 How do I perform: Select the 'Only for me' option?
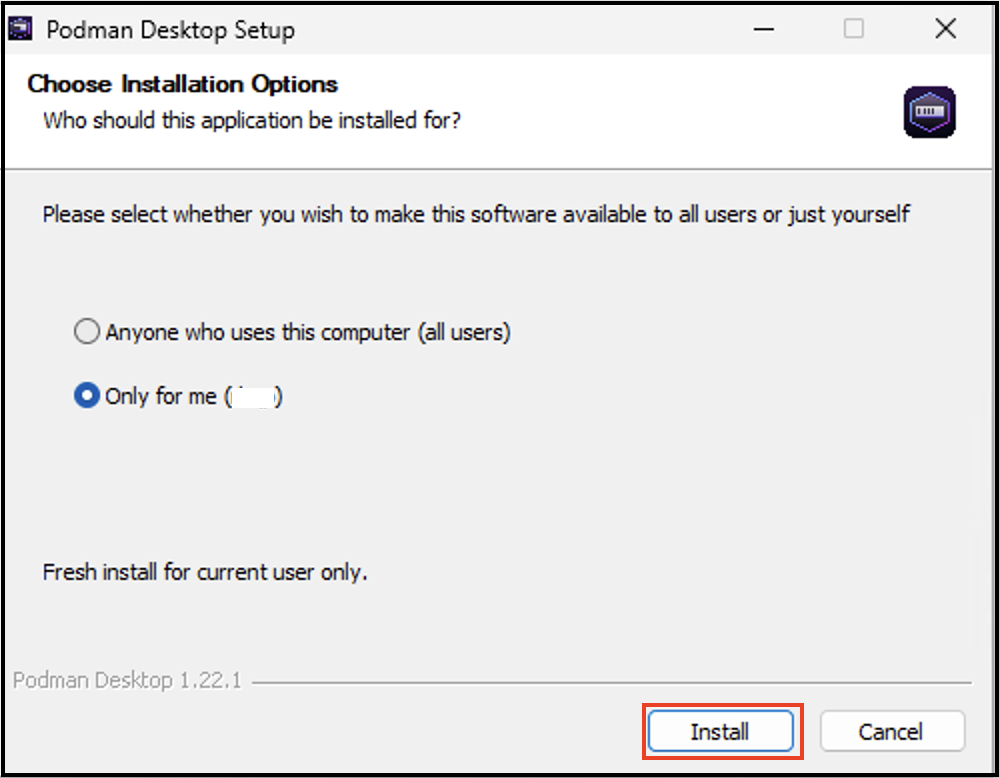tap(87, 395)
